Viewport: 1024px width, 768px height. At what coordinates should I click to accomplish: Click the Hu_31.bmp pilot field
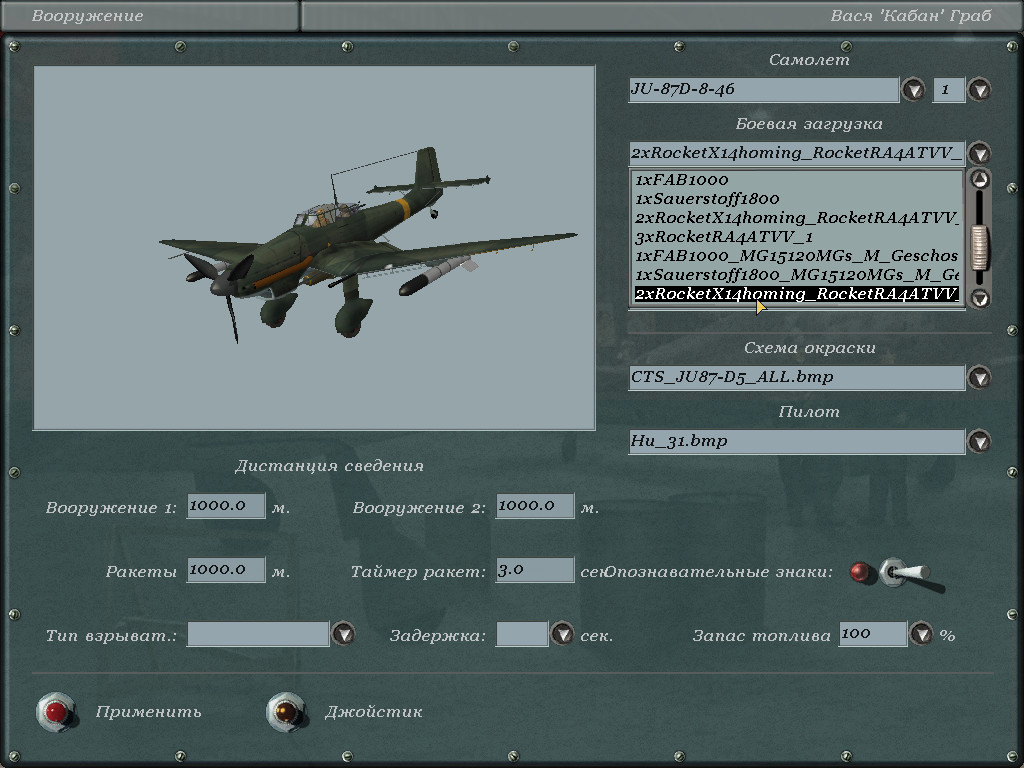(797, 441)
